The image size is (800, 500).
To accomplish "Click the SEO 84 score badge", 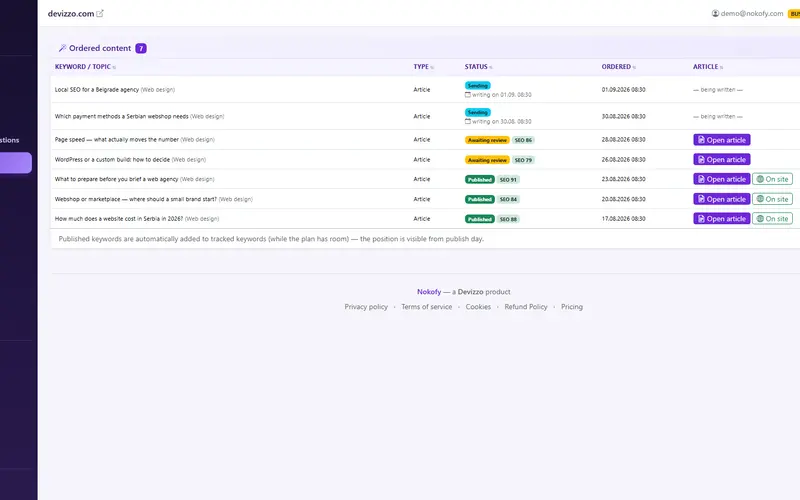I will [508, 199].
